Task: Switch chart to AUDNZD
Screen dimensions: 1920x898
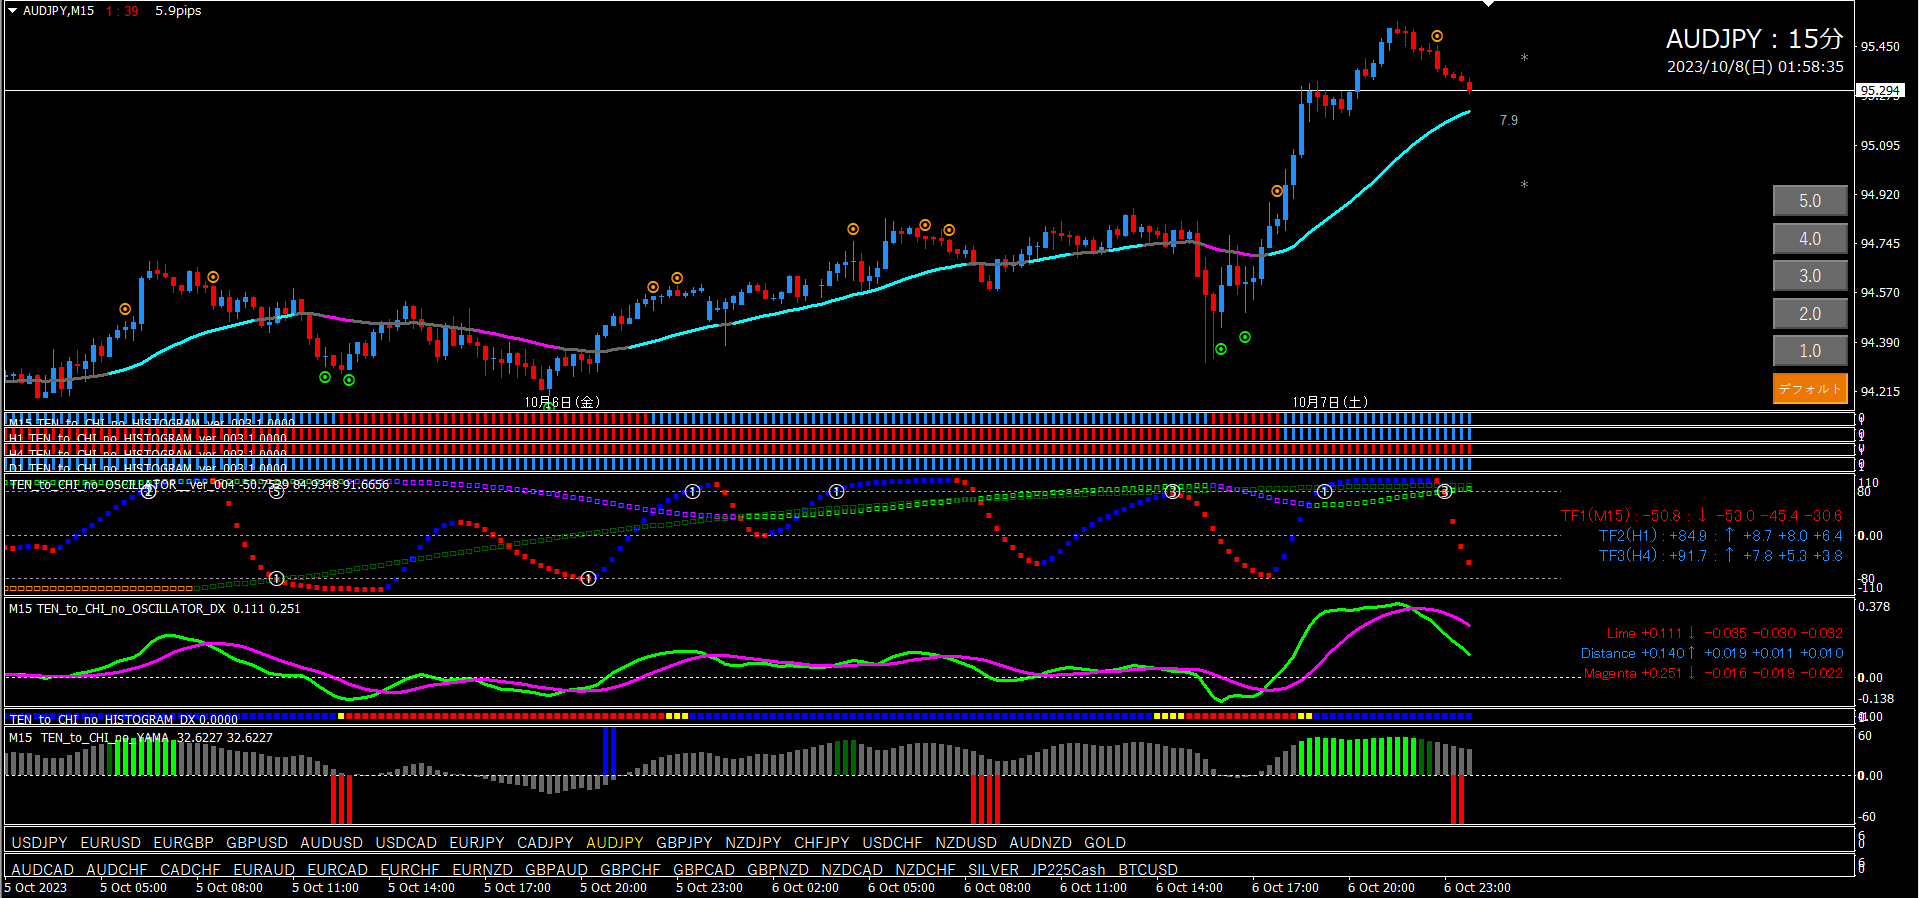Action: point(1040,843)
